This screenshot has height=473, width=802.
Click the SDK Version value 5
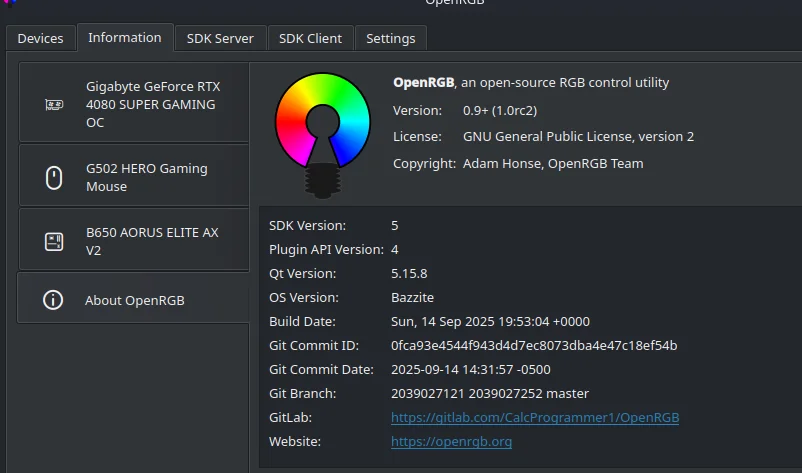[394, 226]
